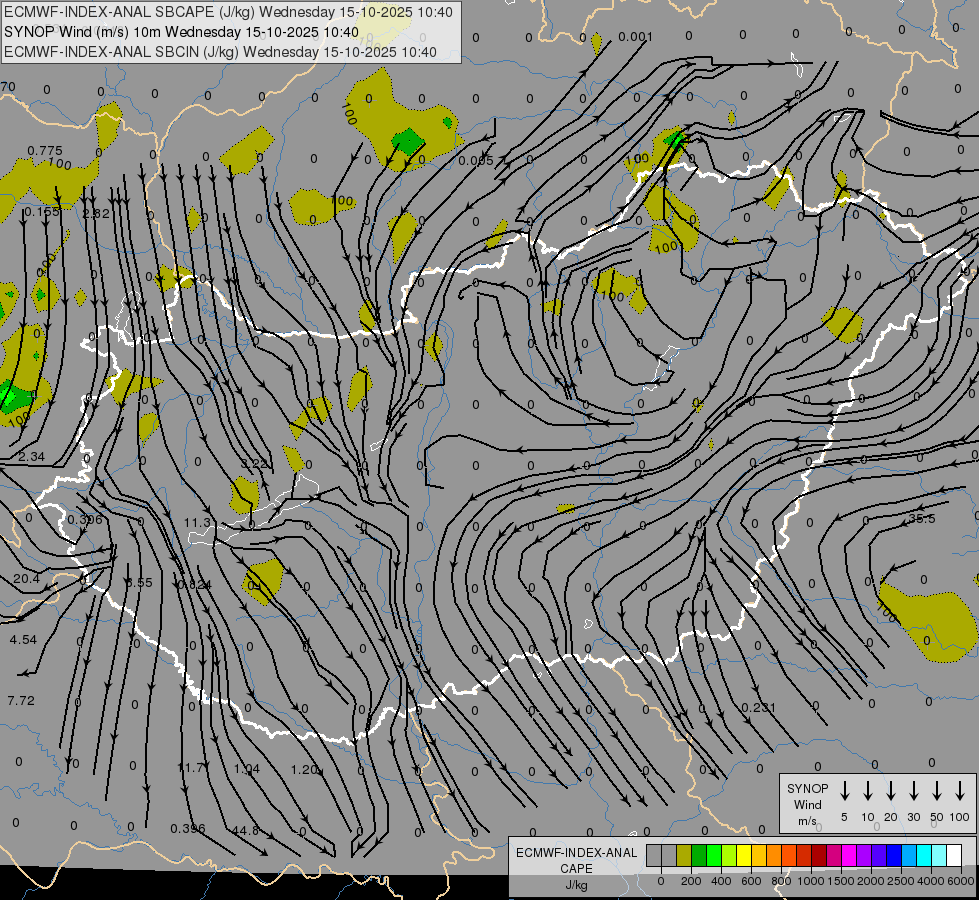Click the map value 0.231
The width and height of the screenshot is (979, 900).
coord(759,707)
